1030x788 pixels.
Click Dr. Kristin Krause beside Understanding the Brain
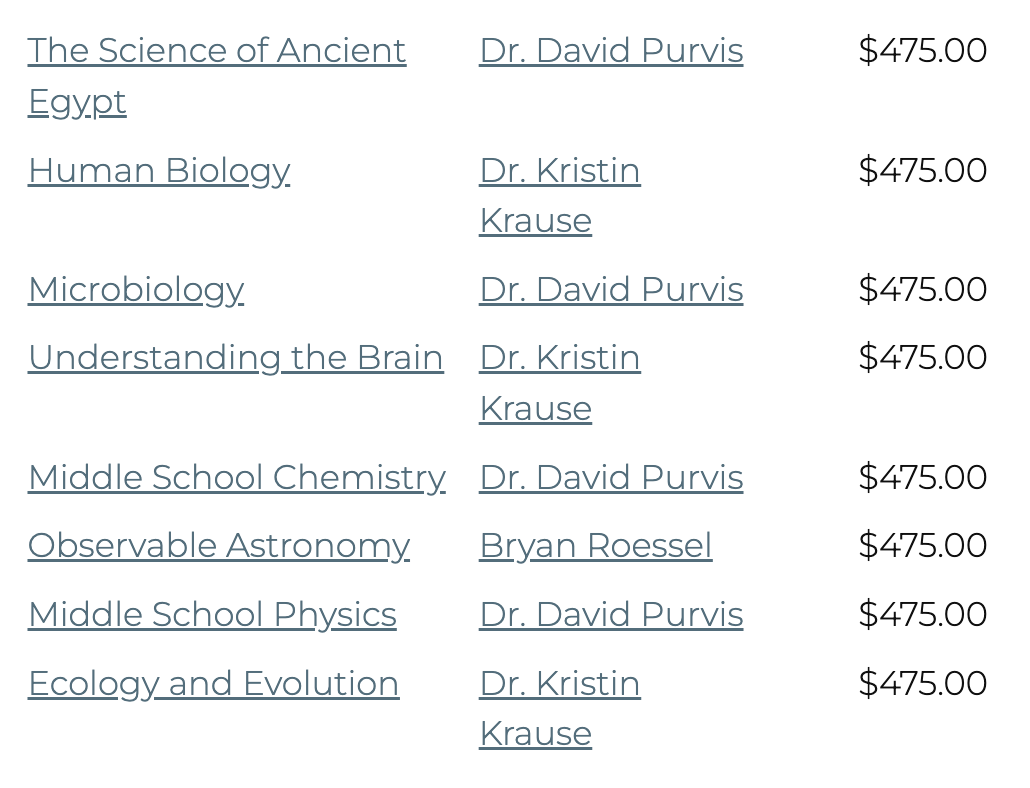(x=560, y=383)
